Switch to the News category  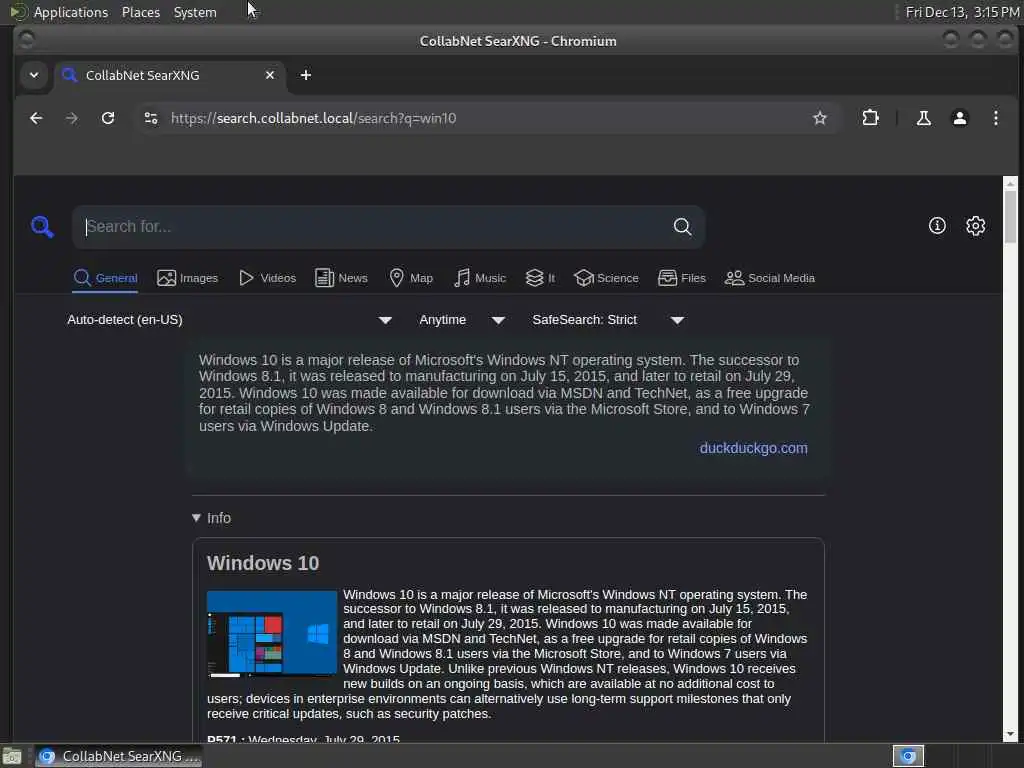pos(341,278)
